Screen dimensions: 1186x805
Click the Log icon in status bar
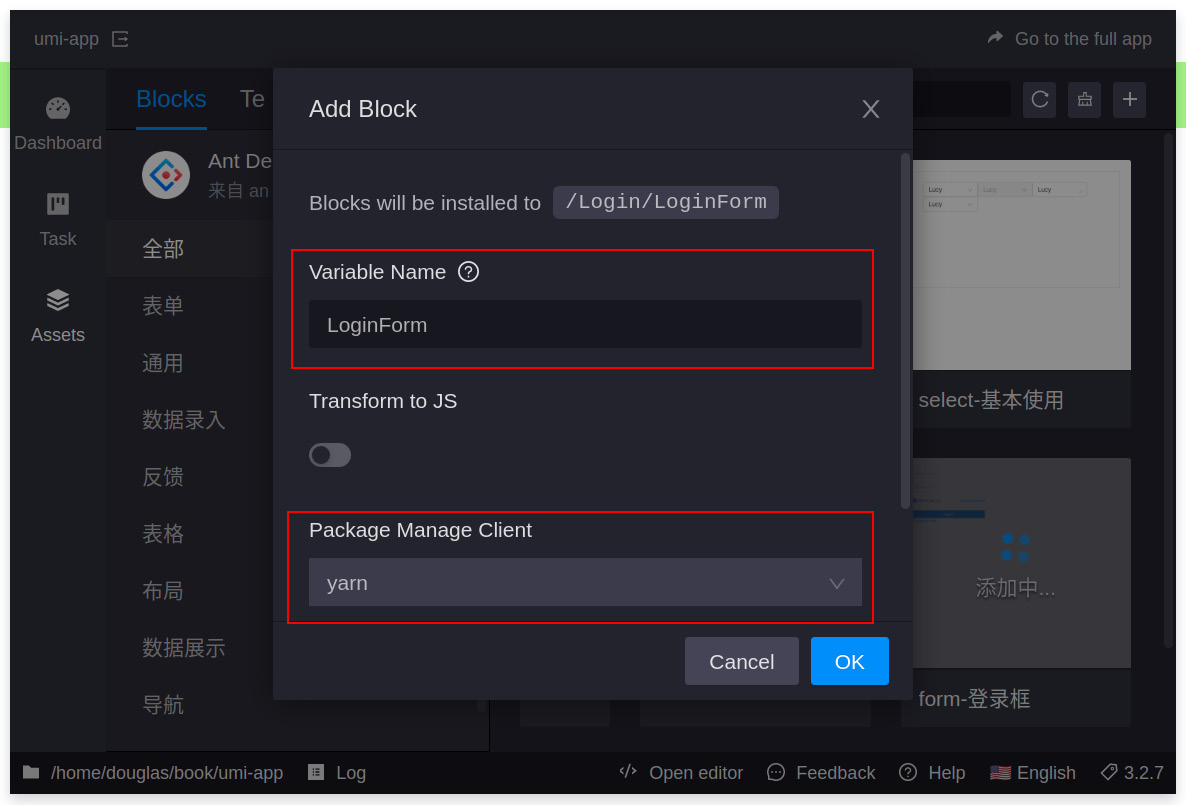[315, 772]
